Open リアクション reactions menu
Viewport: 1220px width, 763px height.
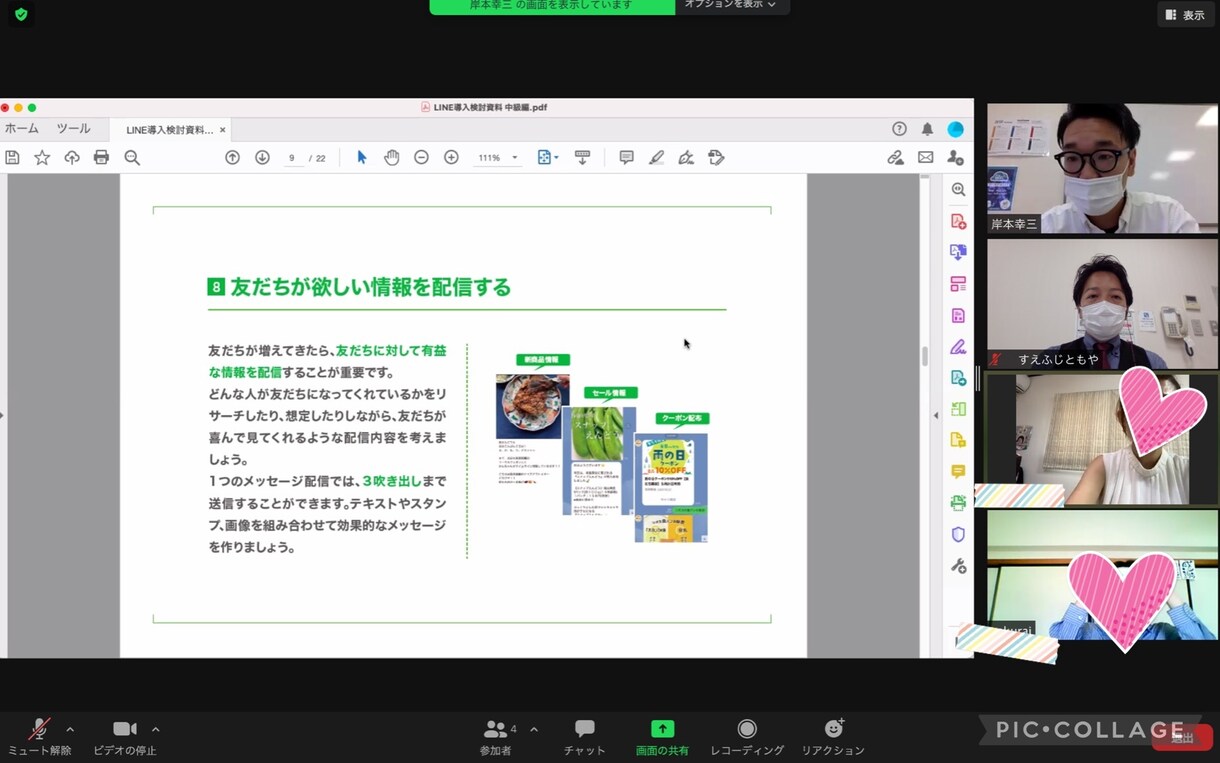pyautogui.click(x=833, y=737)
